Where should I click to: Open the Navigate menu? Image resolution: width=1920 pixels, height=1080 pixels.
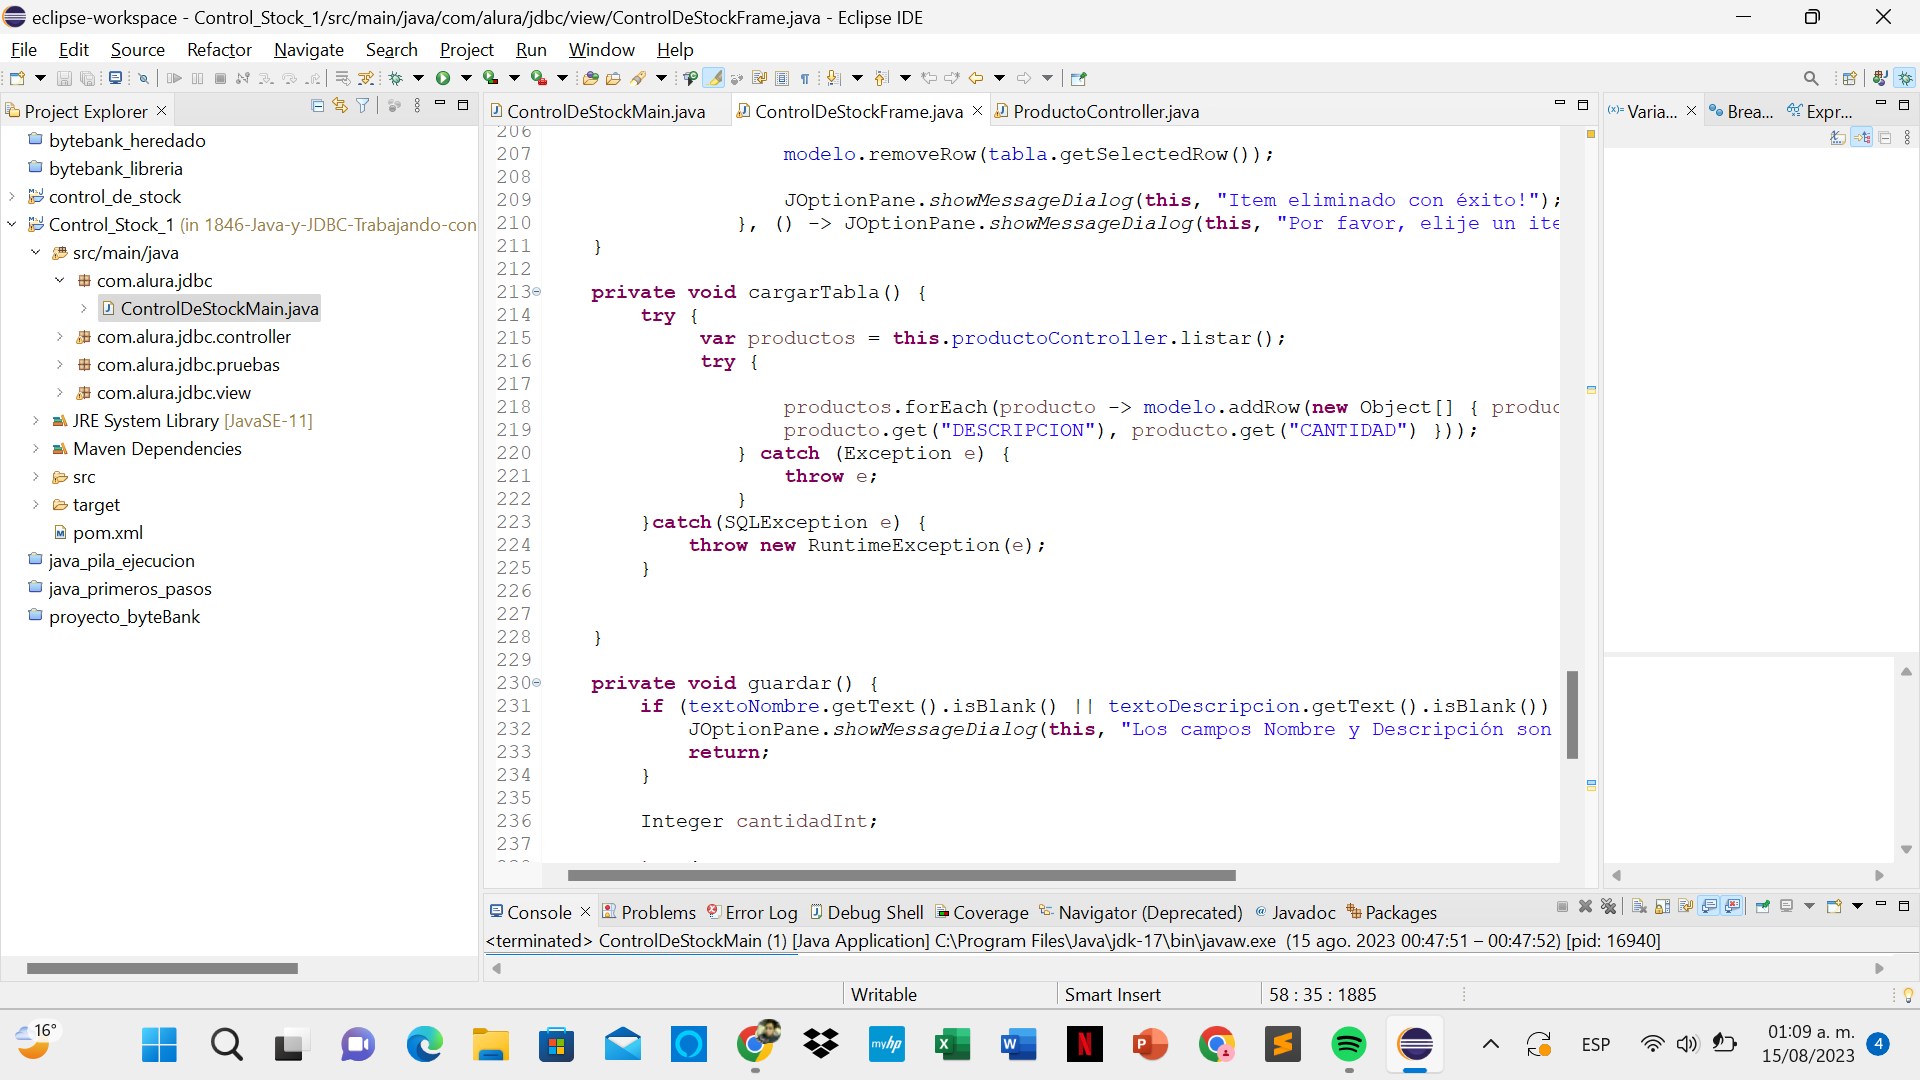309,50
